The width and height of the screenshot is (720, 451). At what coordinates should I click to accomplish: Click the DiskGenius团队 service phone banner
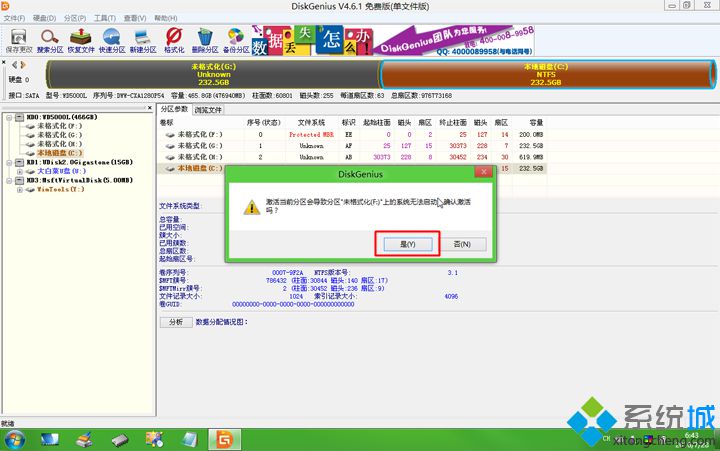(455, 41)
